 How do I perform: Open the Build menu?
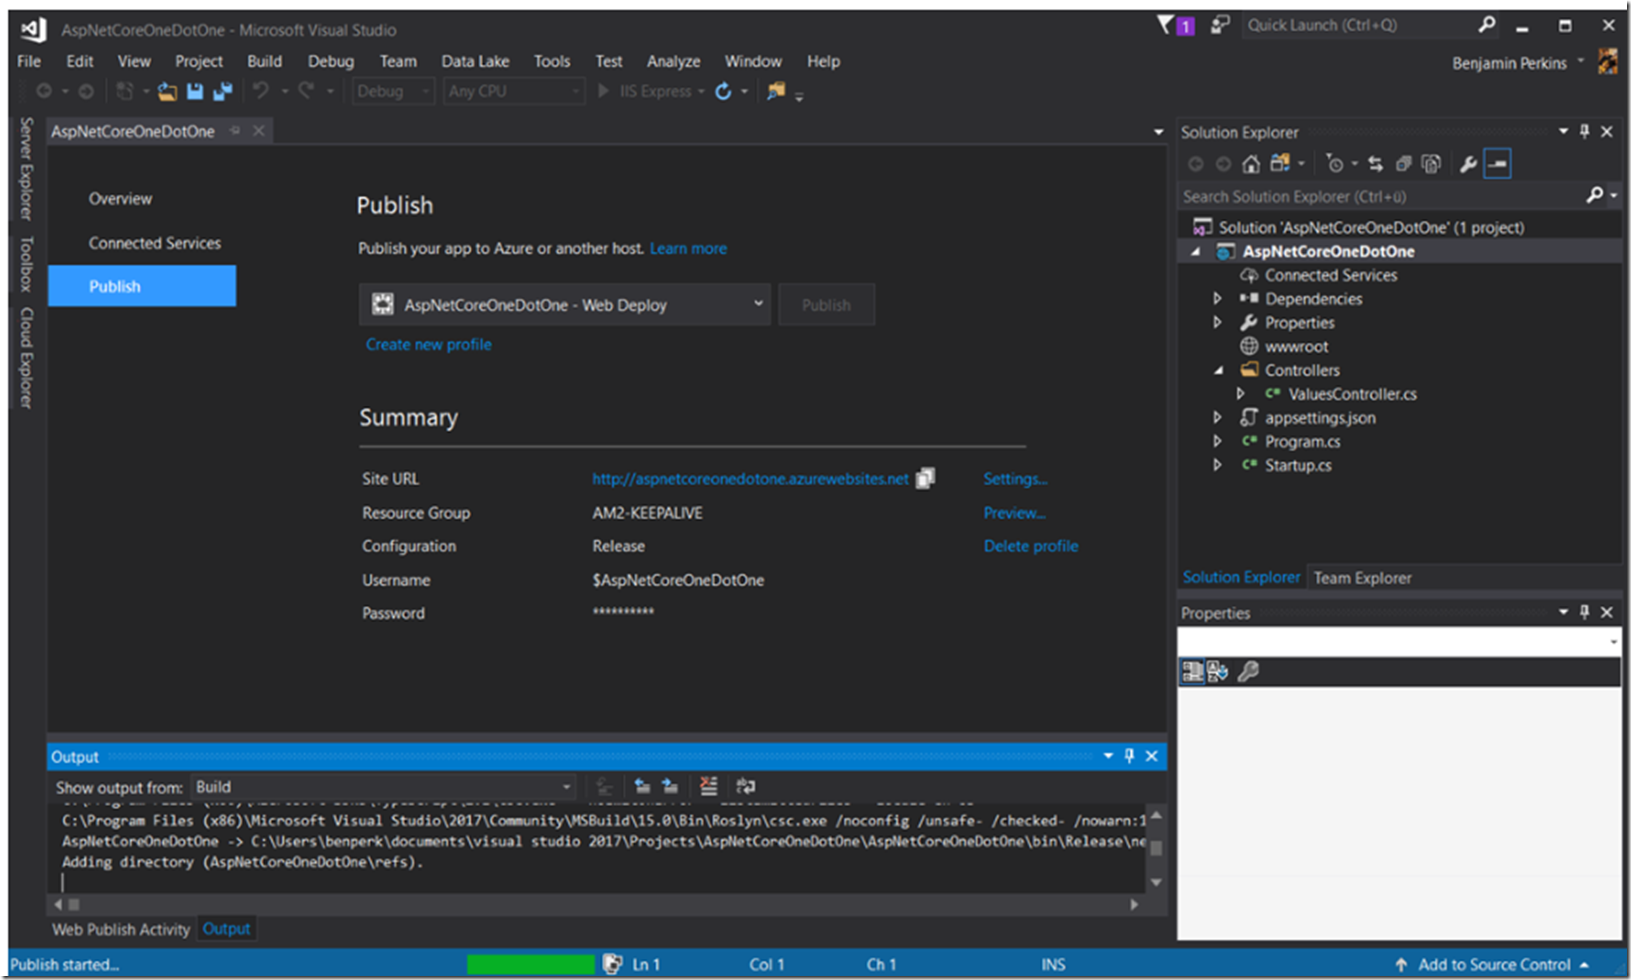click(264, 61)
